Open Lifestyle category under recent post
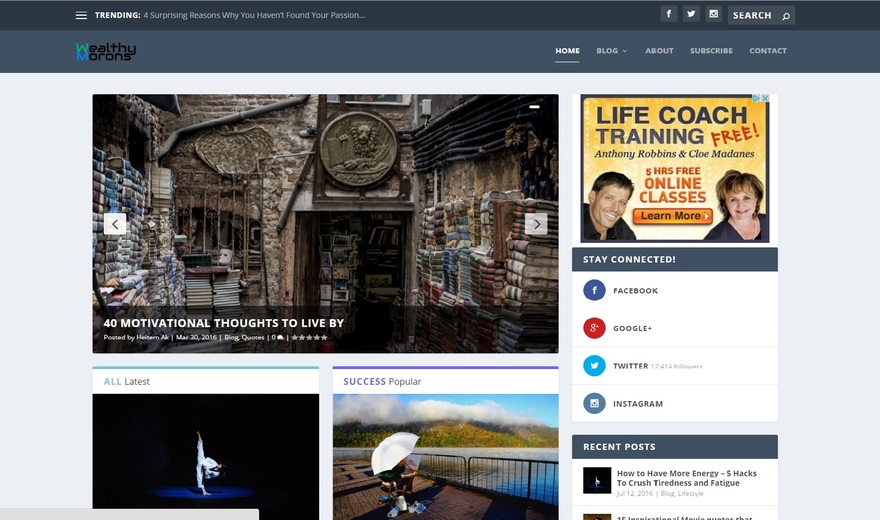This screenshot has width=880, height=520. (690, 494)
